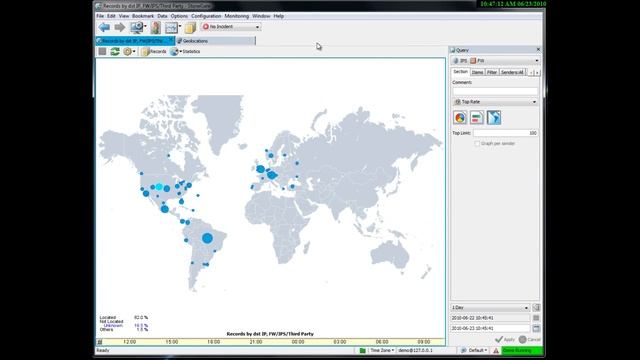Select the Section tab in Query panel
Image resolution: width=640 pixels, height=360 pixels.
click(x=460, y=72)
